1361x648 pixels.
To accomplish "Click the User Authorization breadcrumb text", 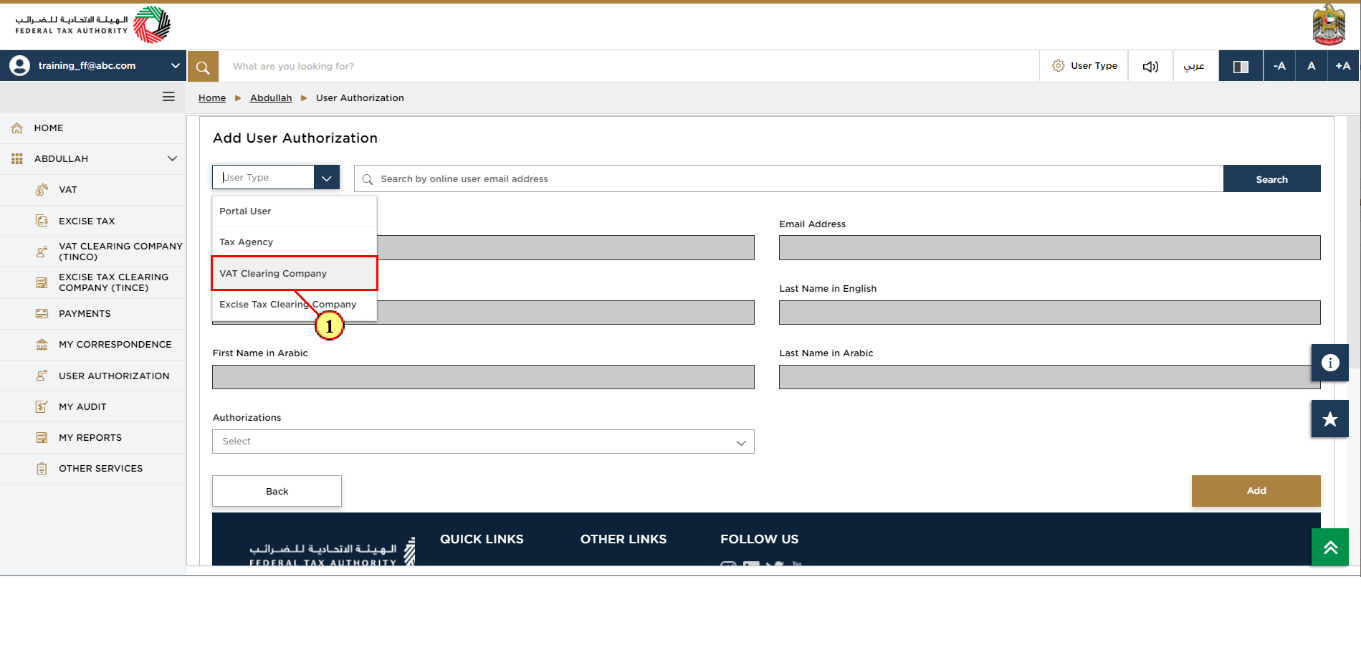I will [x=360, y=98].
